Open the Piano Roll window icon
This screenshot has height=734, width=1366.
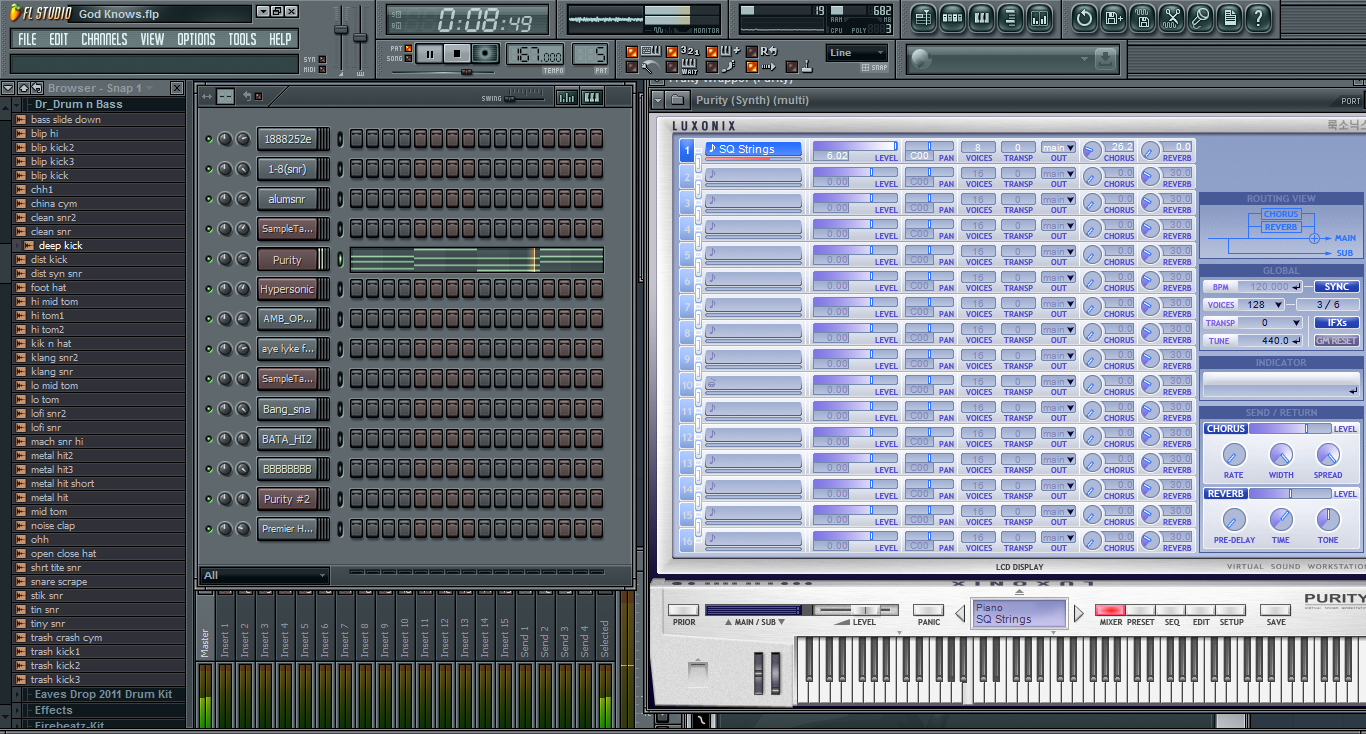coord(982,17)
